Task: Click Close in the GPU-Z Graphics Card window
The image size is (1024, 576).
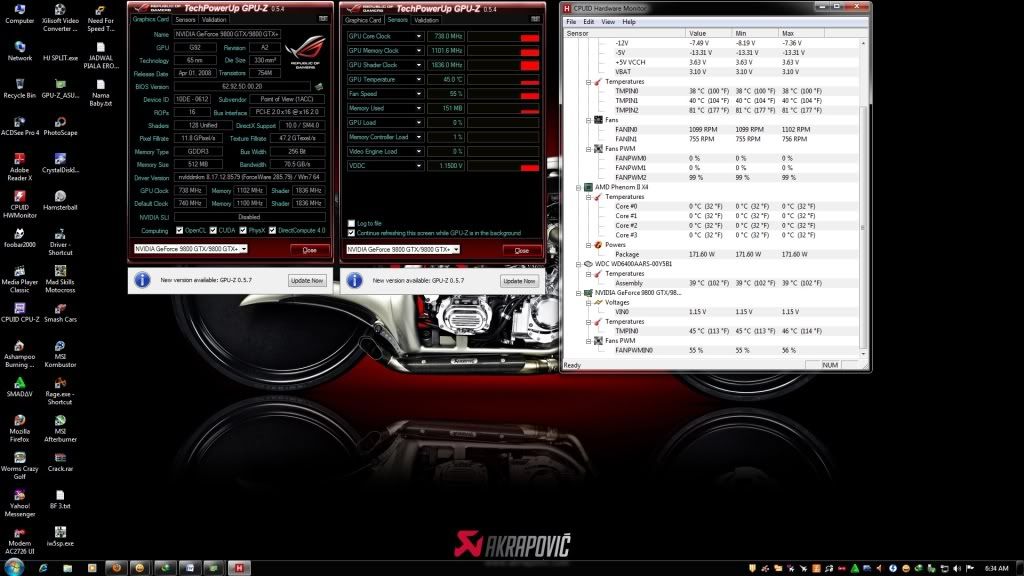Action: coord(310,250)
